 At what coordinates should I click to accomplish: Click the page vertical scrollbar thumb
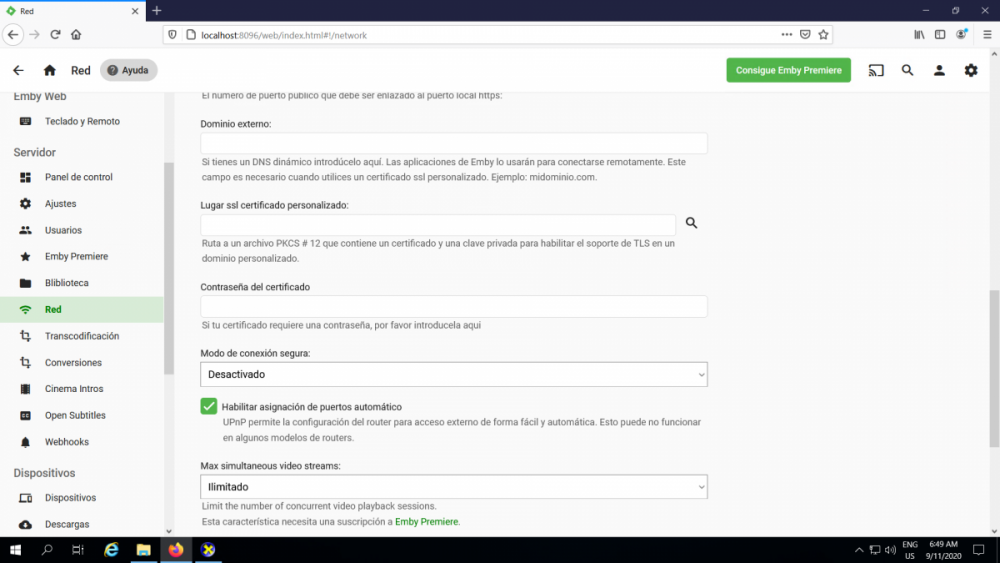click(x=994, y=369)
